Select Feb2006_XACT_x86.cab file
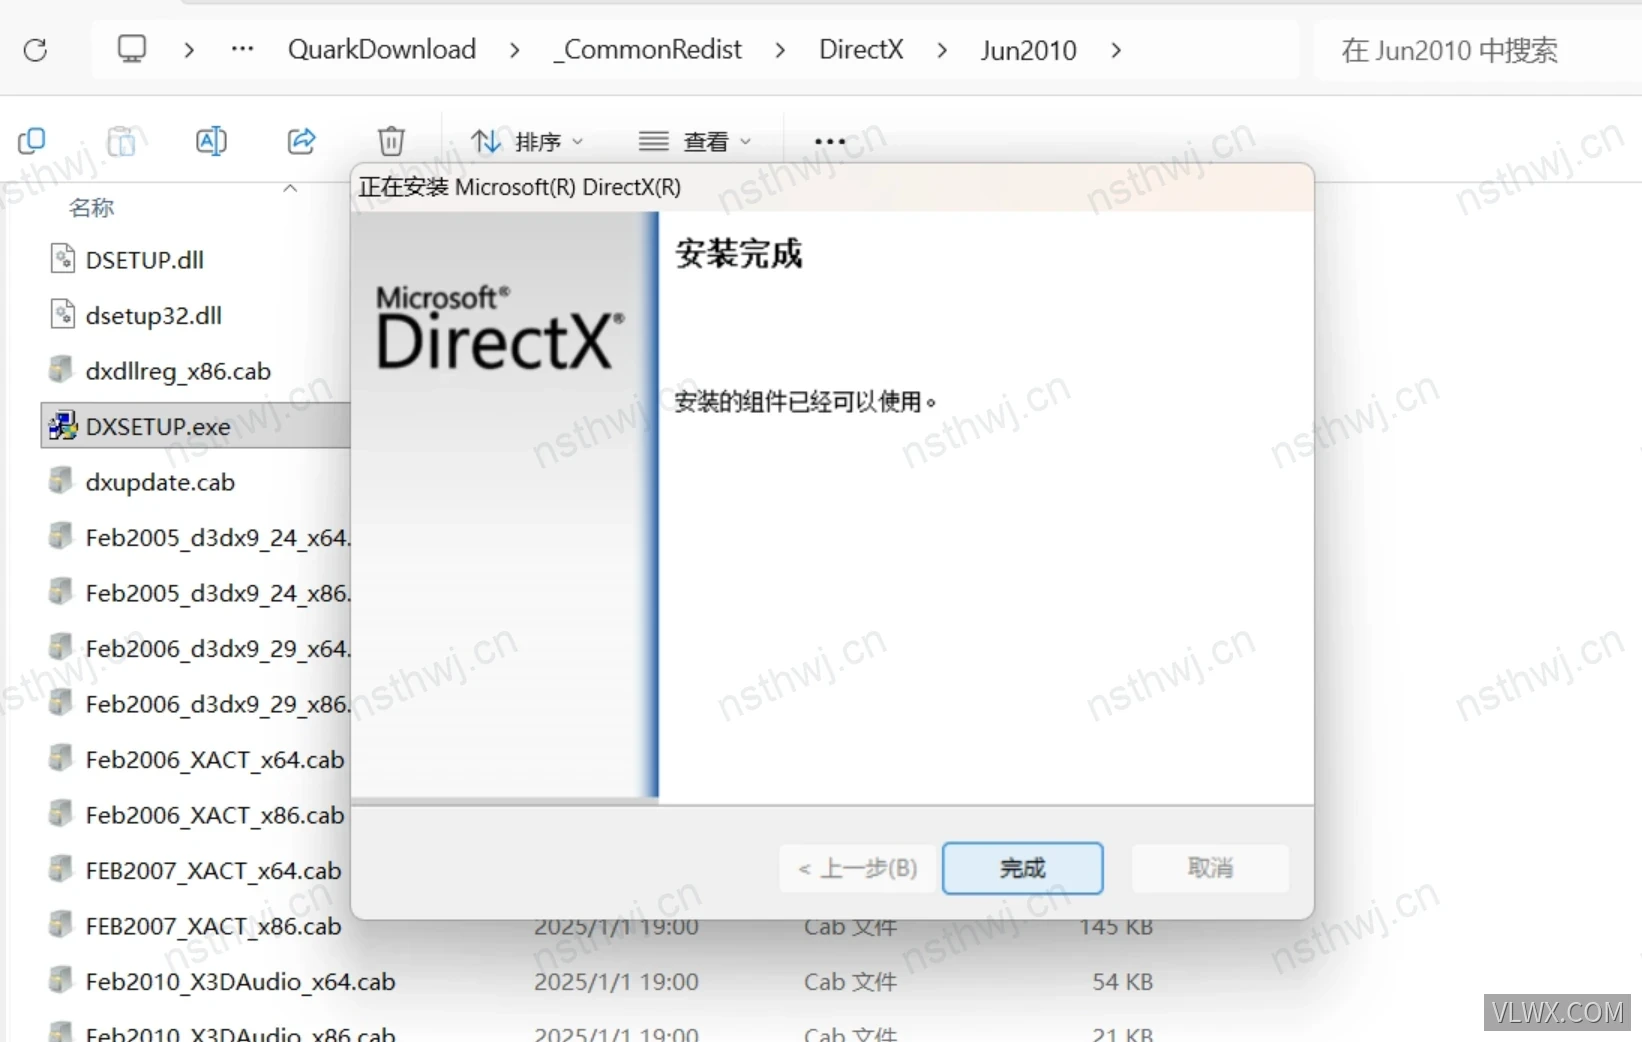The image size is (1642, 1042). click(x=214, y=815)
